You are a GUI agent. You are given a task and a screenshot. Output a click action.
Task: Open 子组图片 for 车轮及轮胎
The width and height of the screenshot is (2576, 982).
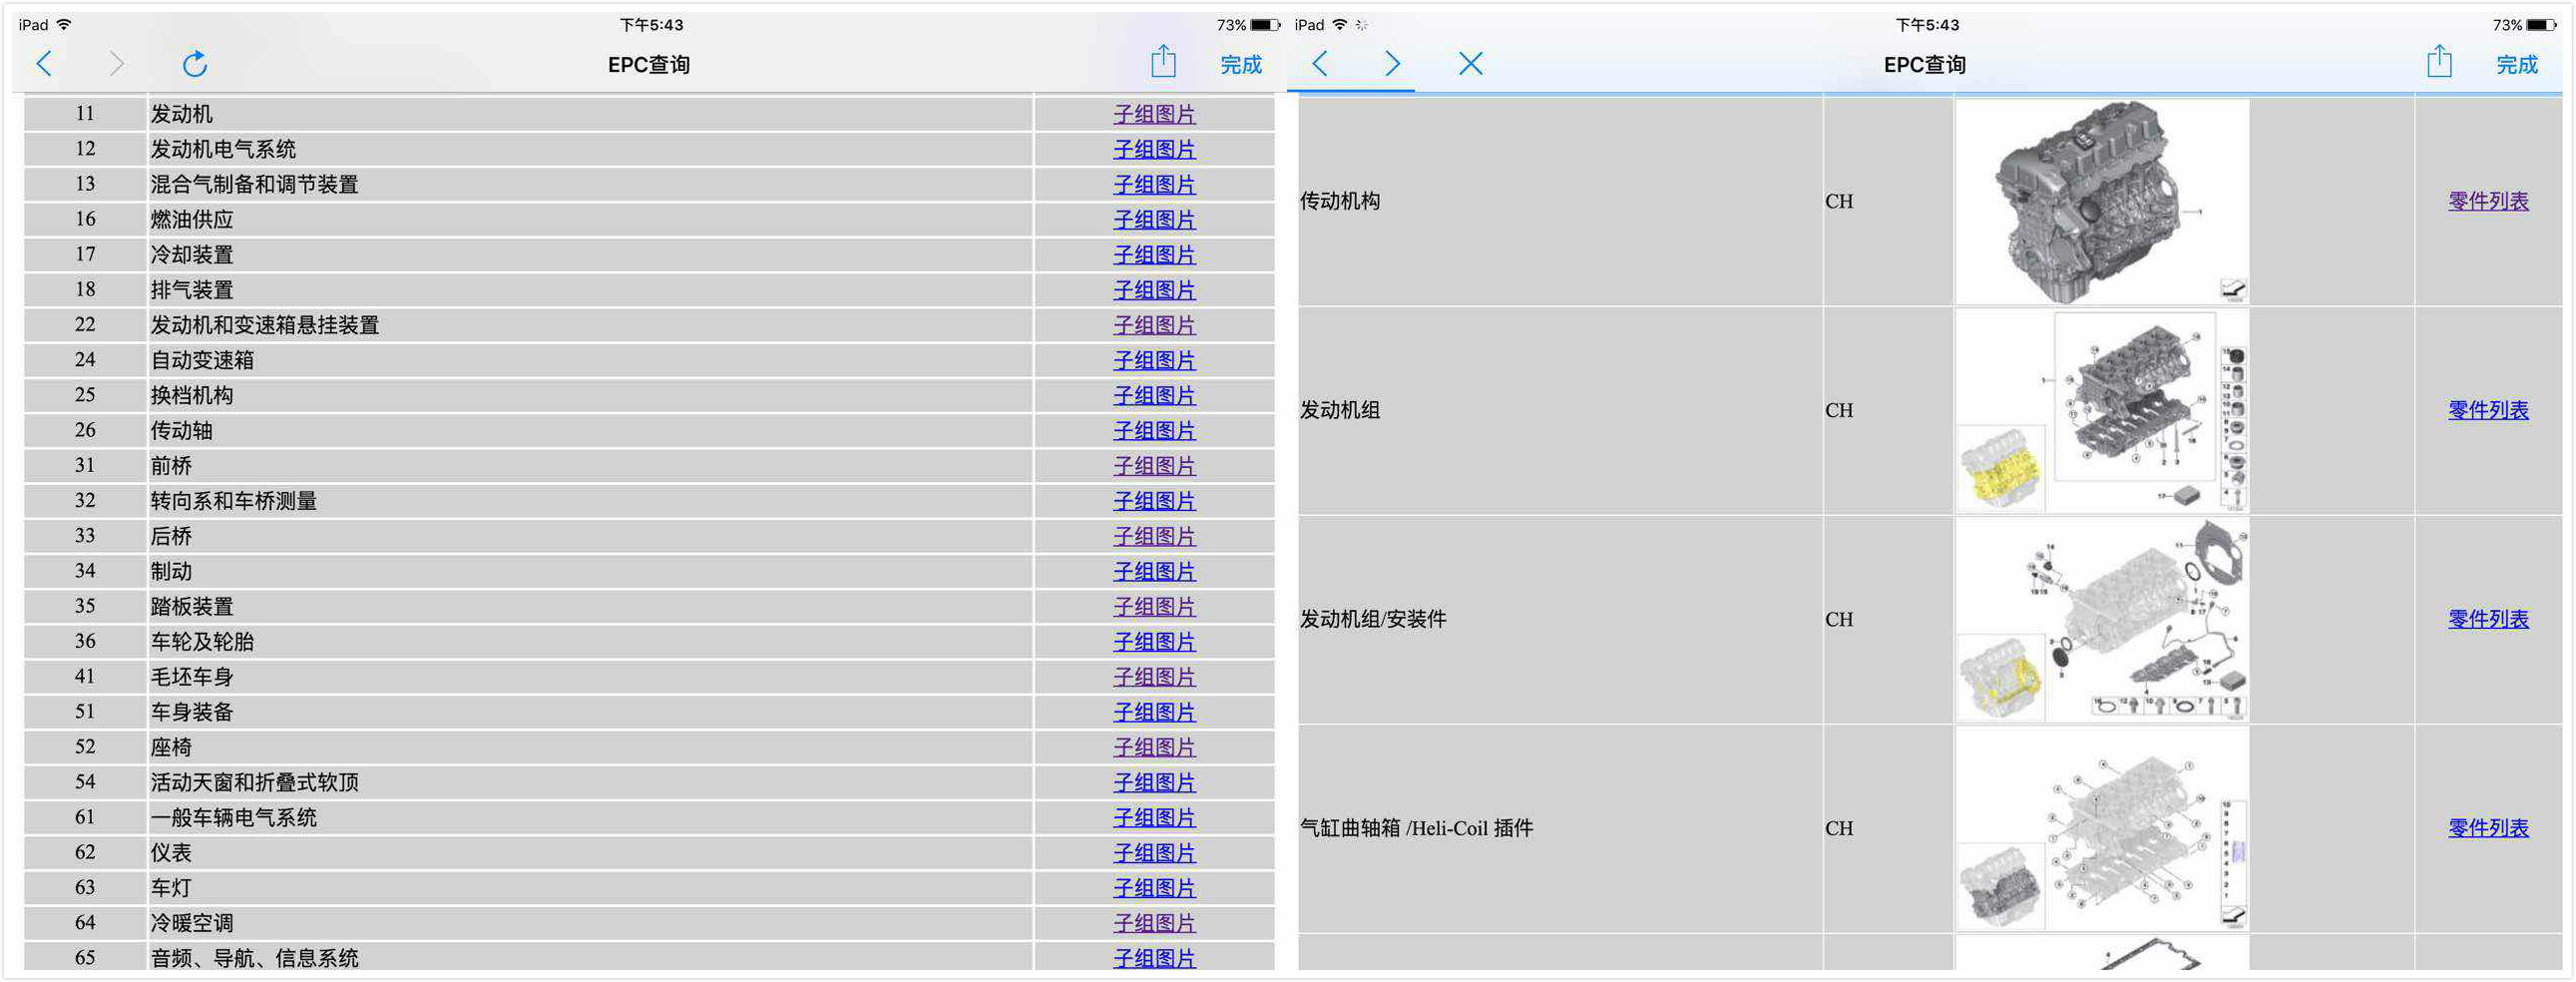click(1154, 642)
